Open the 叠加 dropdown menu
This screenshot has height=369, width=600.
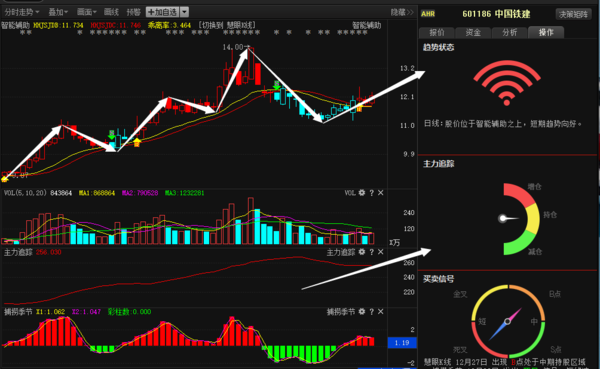58,12
